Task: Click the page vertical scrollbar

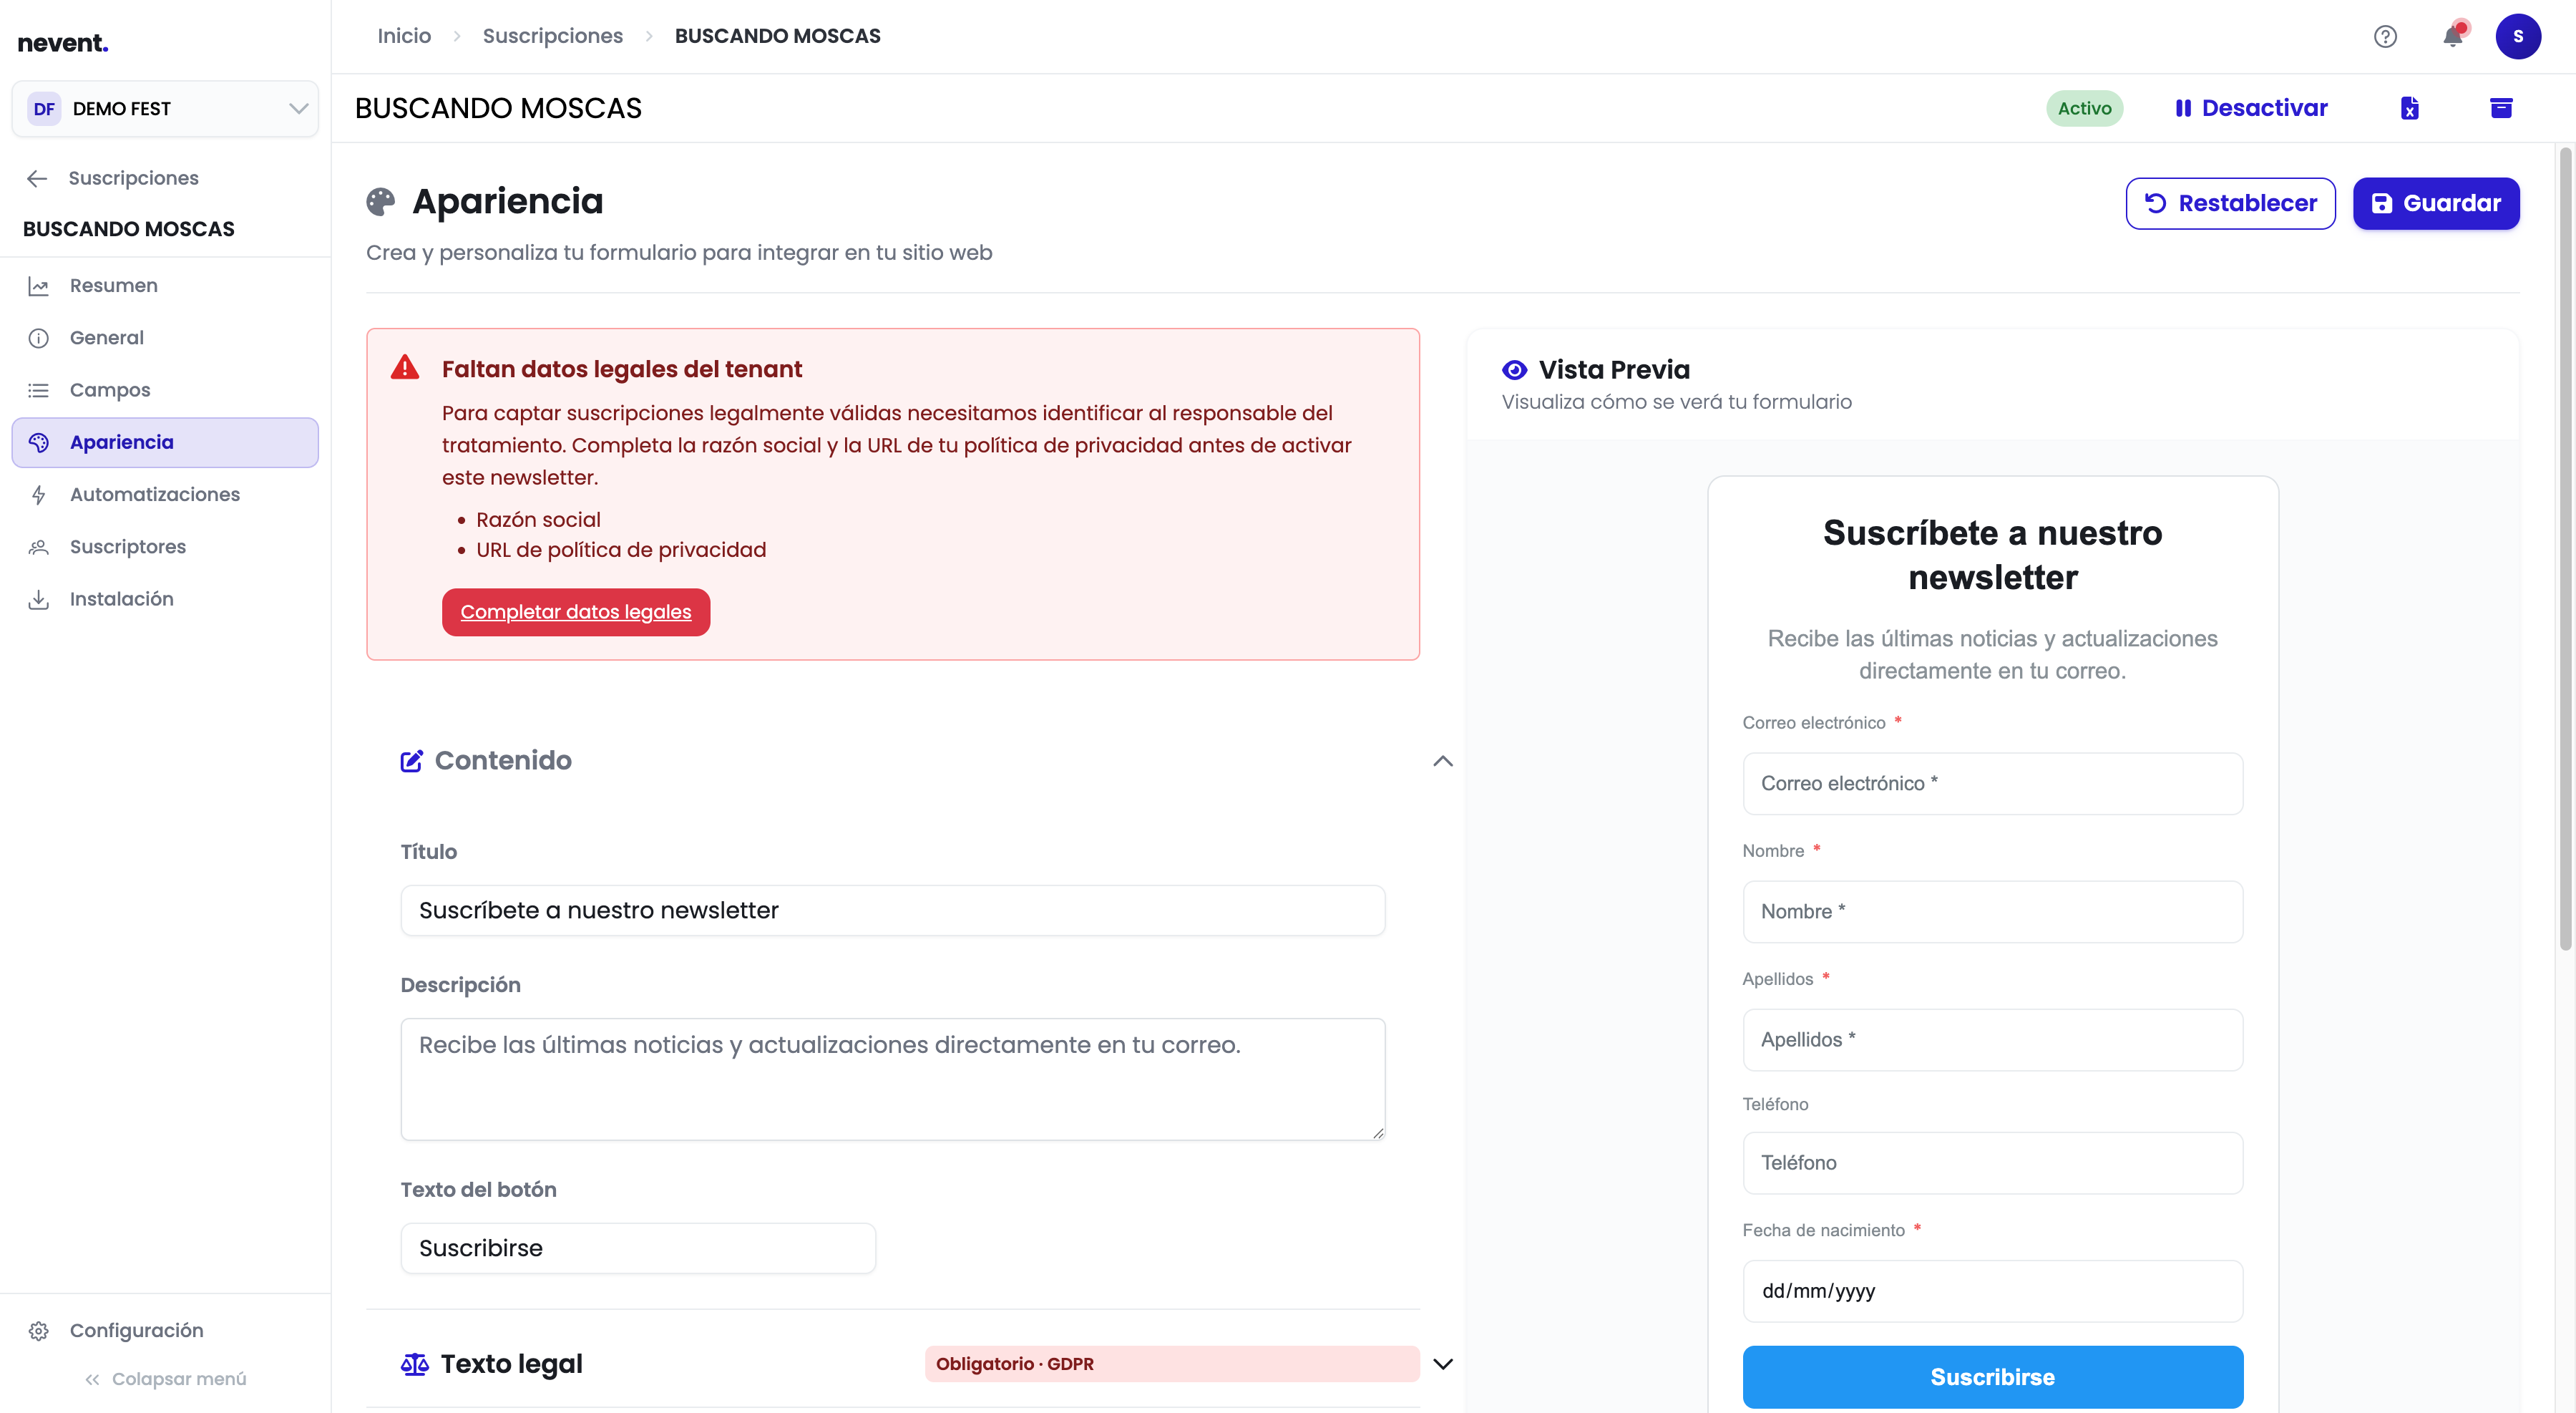Action: [x=2565, y=548]
